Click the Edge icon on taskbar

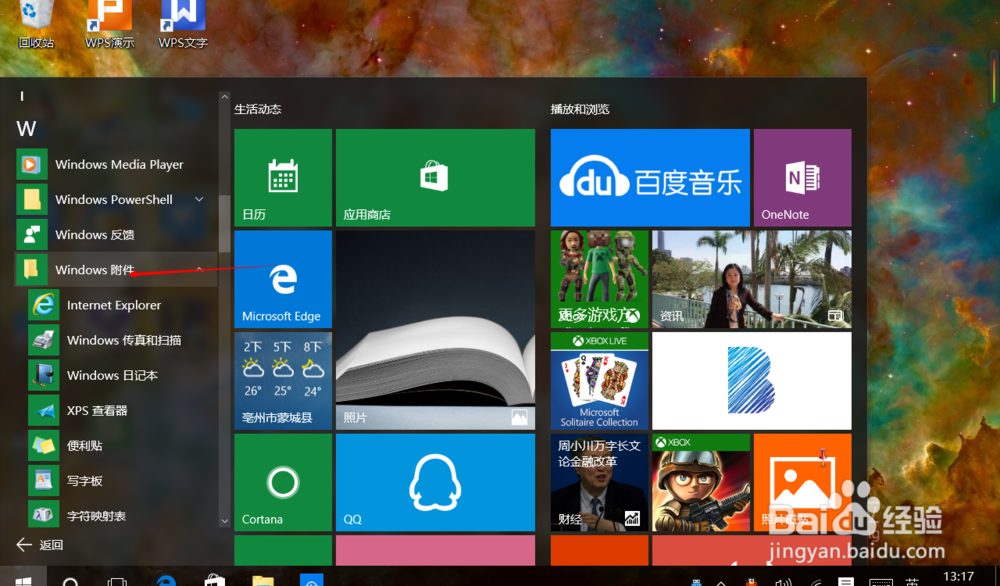166,580
